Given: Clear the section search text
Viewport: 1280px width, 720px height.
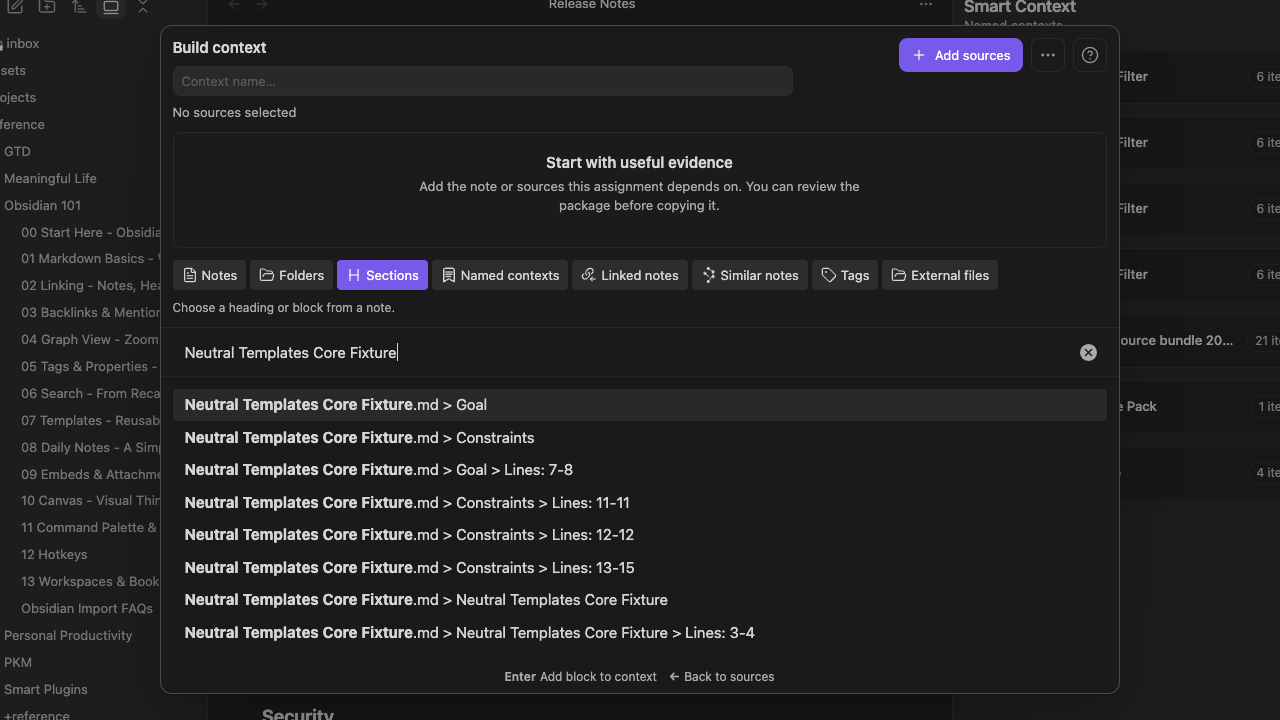Looking at the screenshot, I should click(x=1088, y=353).
